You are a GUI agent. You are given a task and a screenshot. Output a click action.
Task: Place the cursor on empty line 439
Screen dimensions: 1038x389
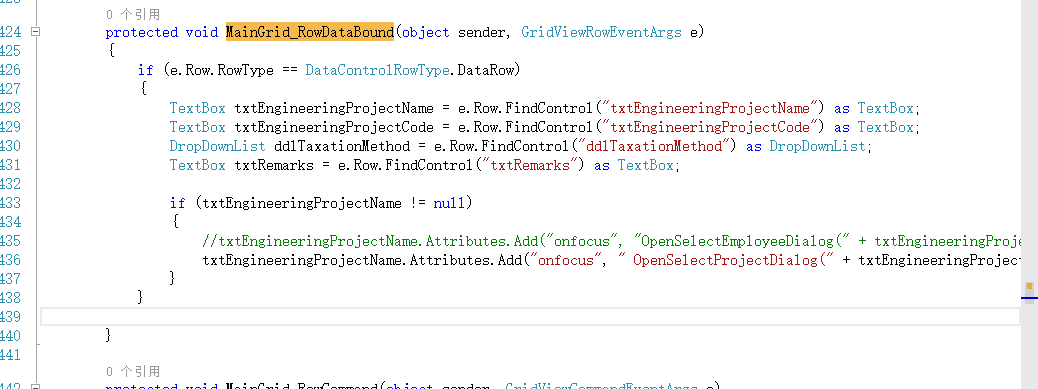530,317
